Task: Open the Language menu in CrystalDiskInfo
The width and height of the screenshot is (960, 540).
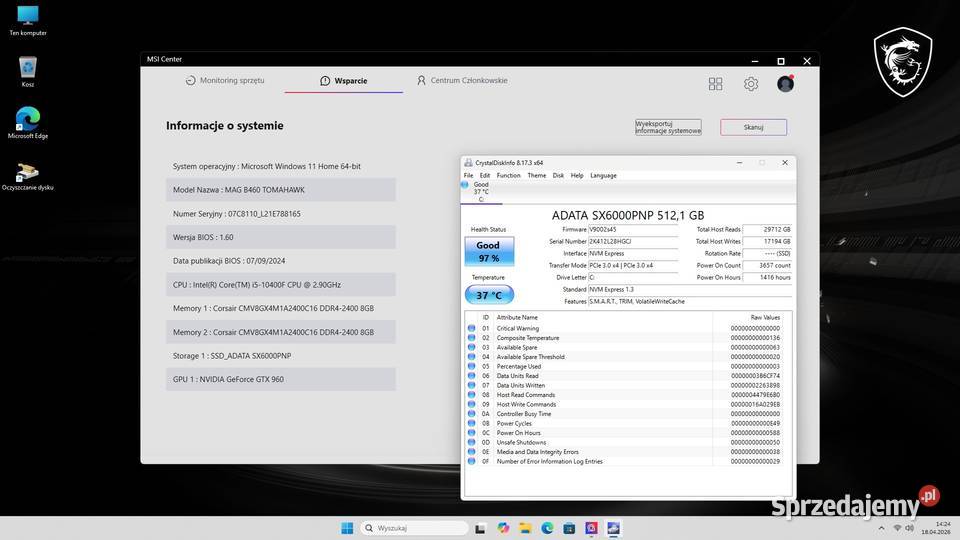Action: [603, 175]
